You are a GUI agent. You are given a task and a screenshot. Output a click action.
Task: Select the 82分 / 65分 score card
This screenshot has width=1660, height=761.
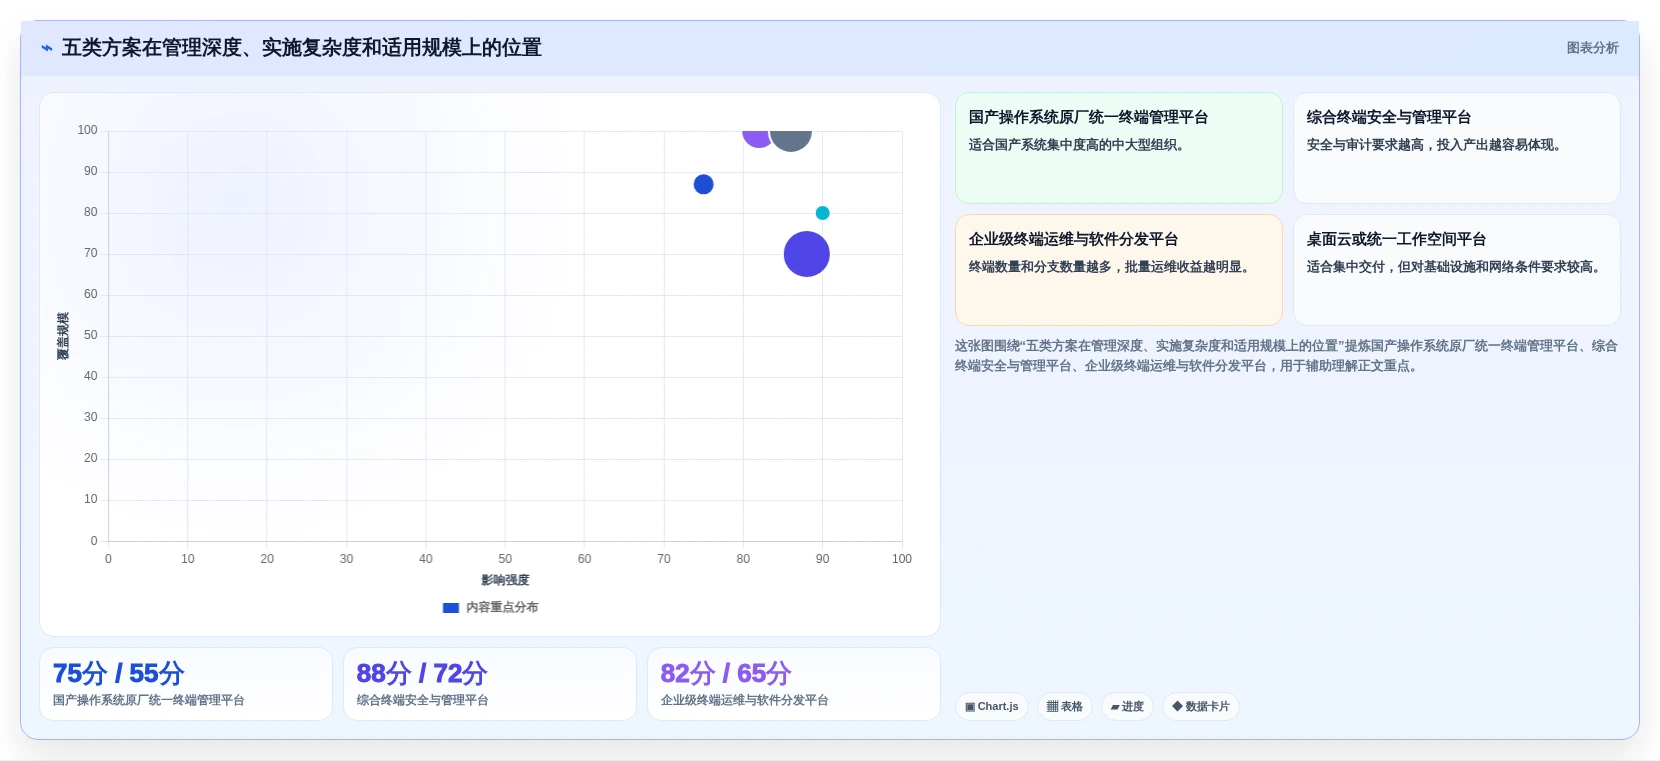(794, 684)
